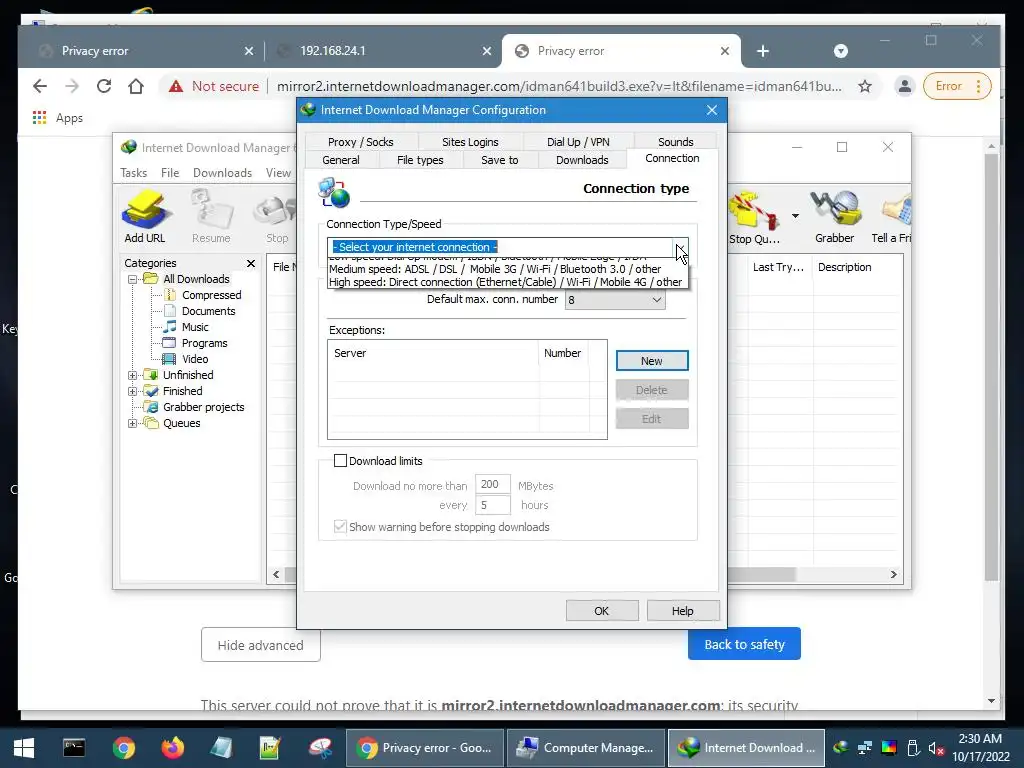This screenshot has width=1024, height=768.
Task: Click Last Try column header
Action: coord(778,267)
